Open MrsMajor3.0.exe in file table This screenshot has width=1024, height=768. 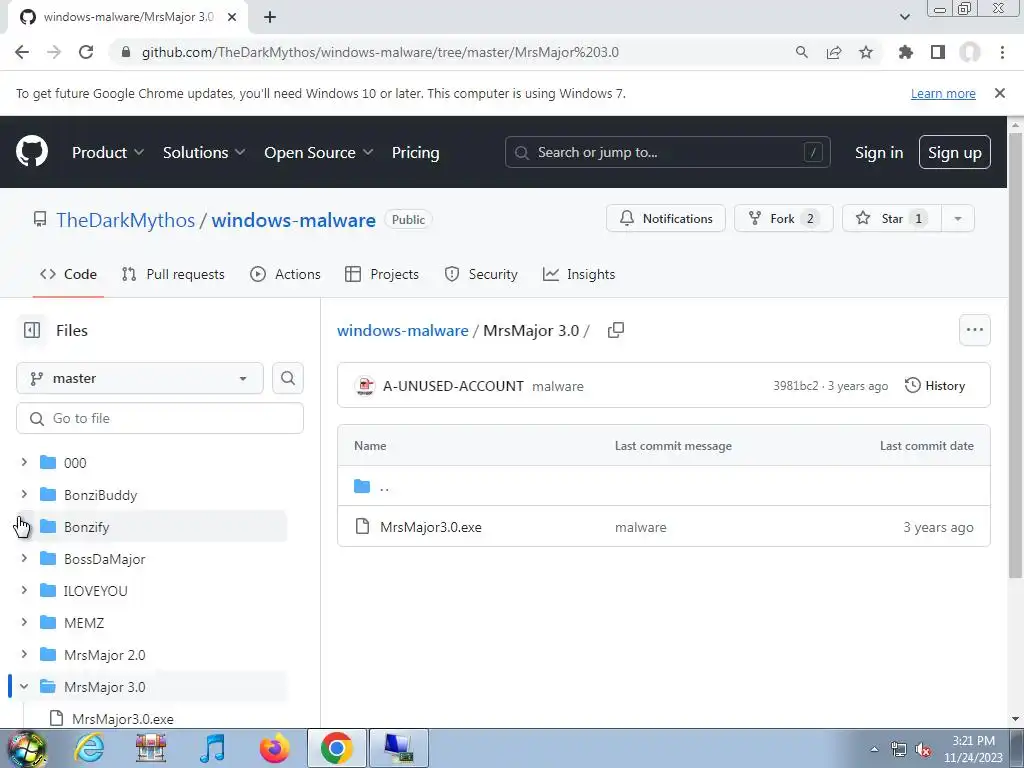(431, 527)
